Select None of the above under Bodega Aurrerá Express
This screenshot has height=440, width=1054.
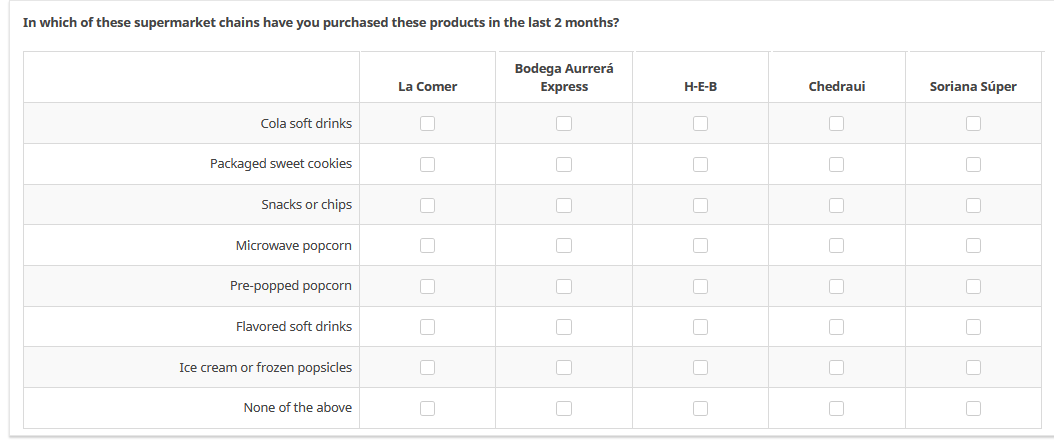(564, 408)
